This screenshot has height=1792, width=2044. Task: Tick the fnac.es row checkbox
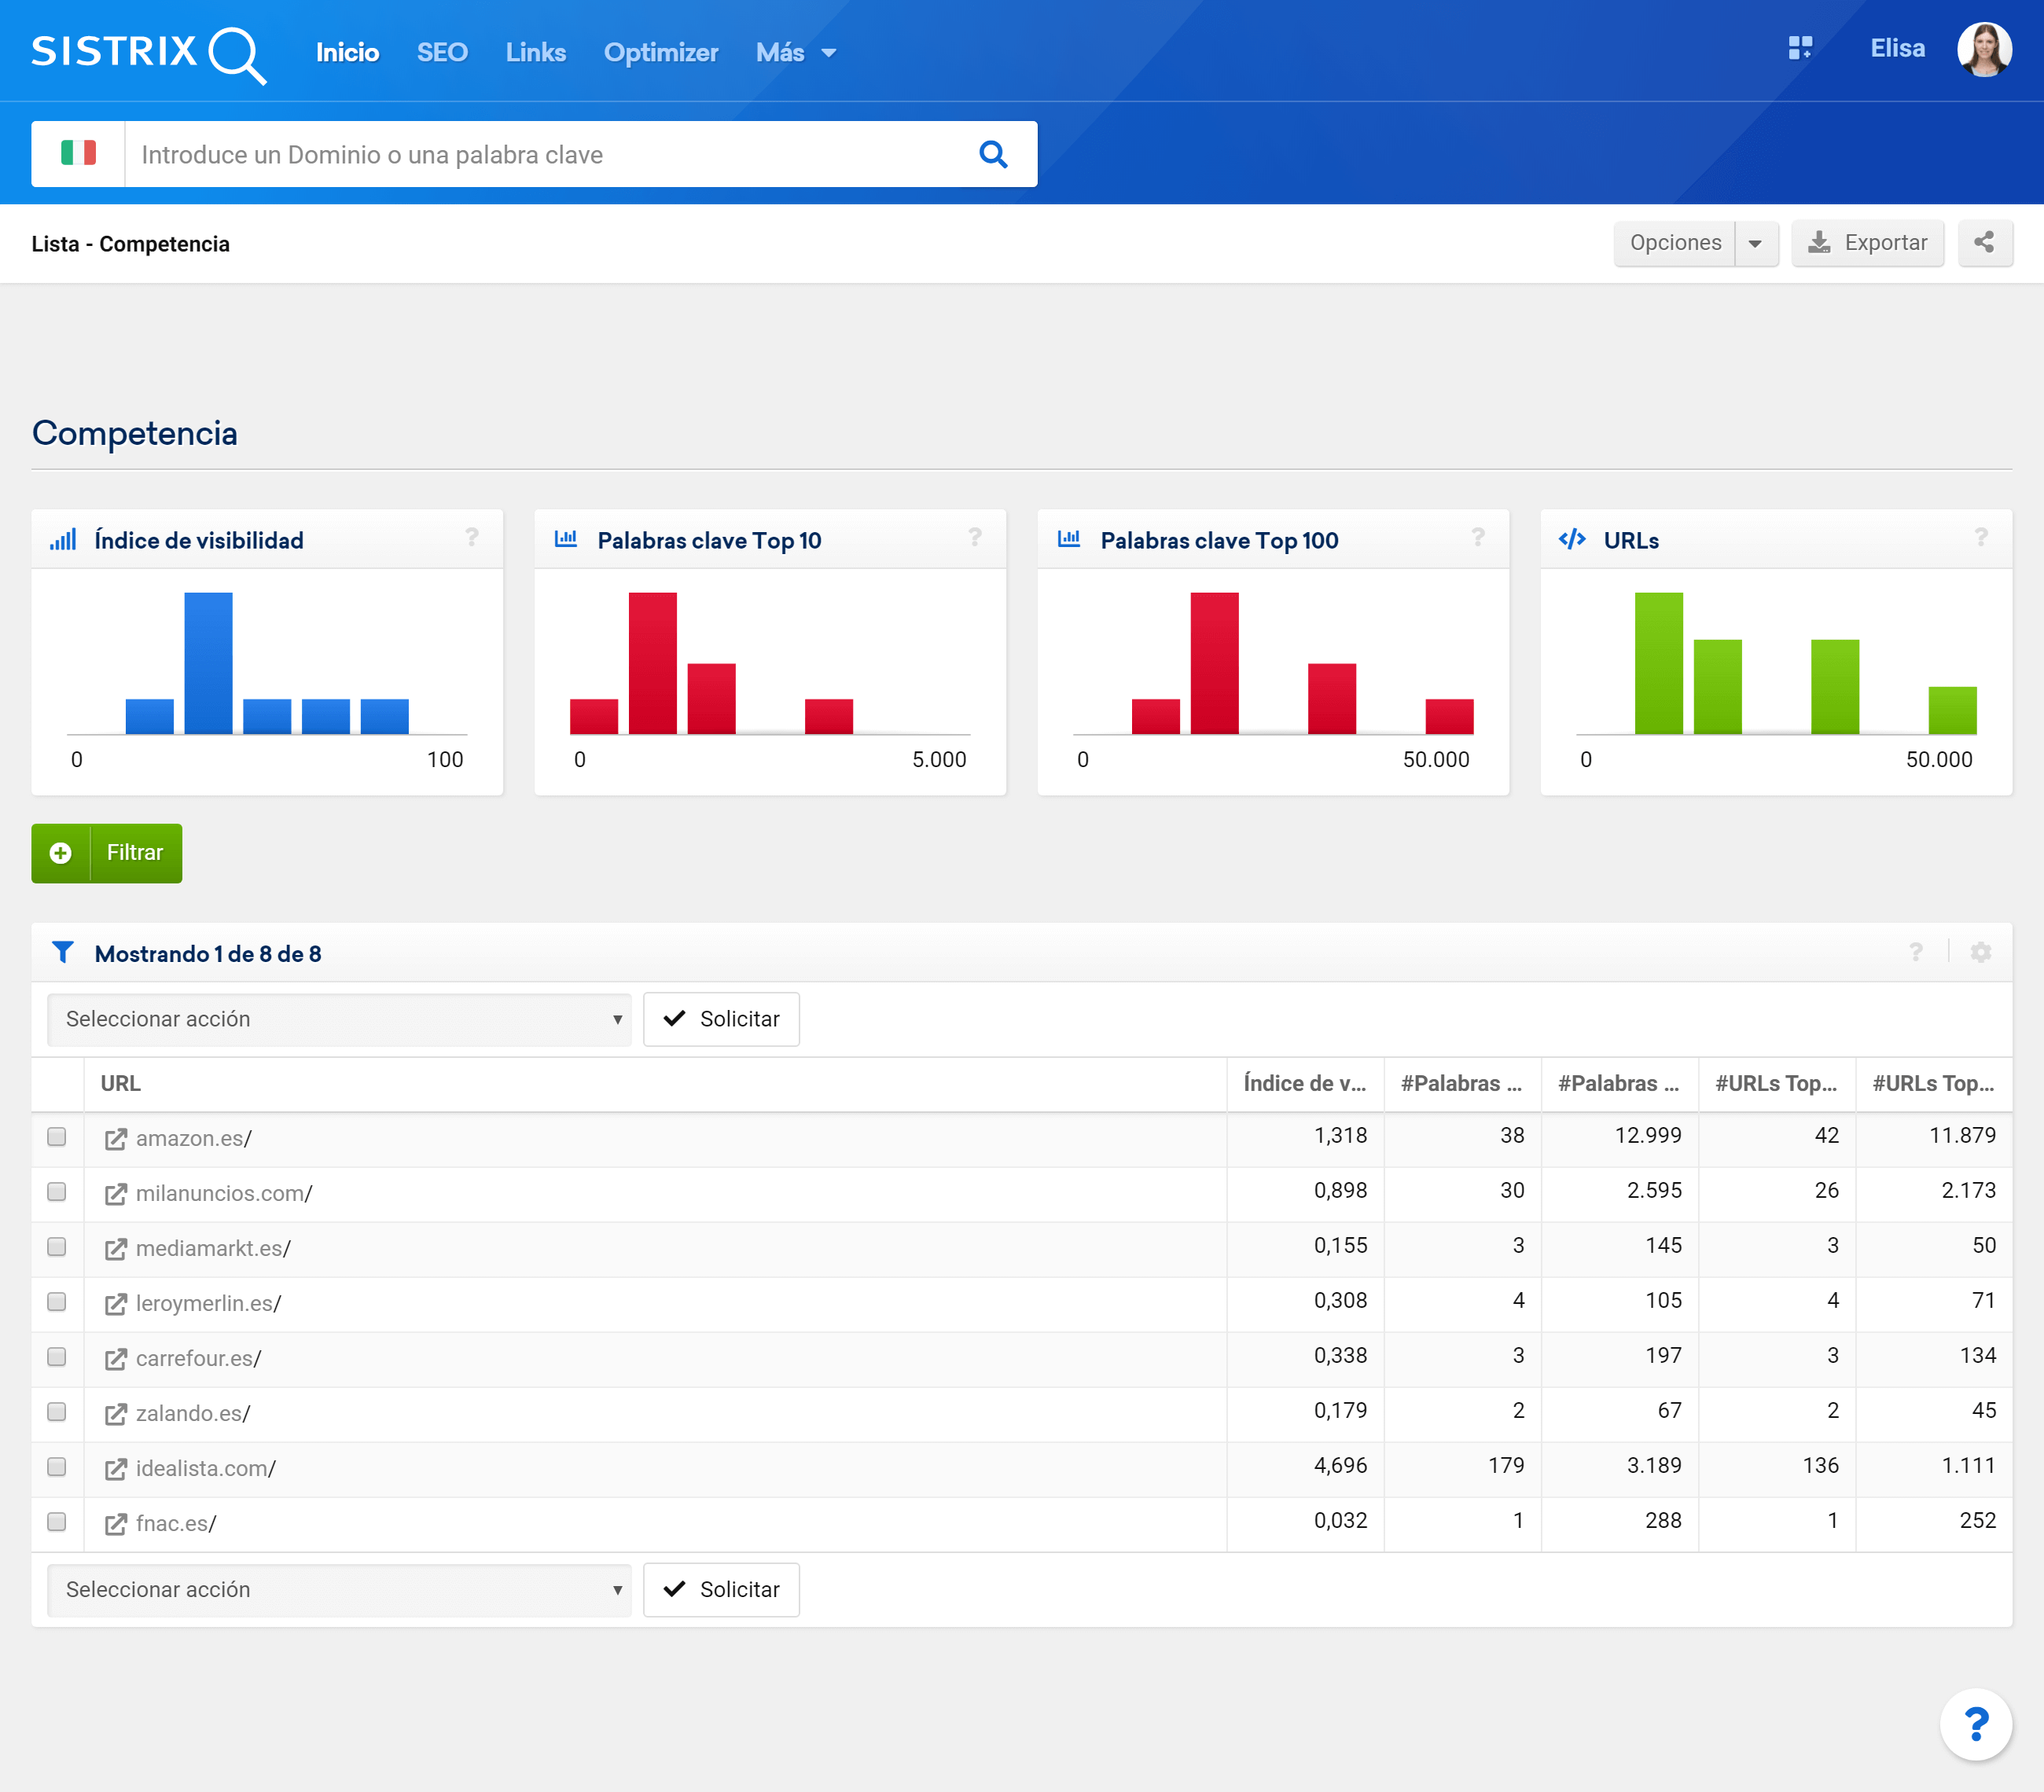(57, 1522)
